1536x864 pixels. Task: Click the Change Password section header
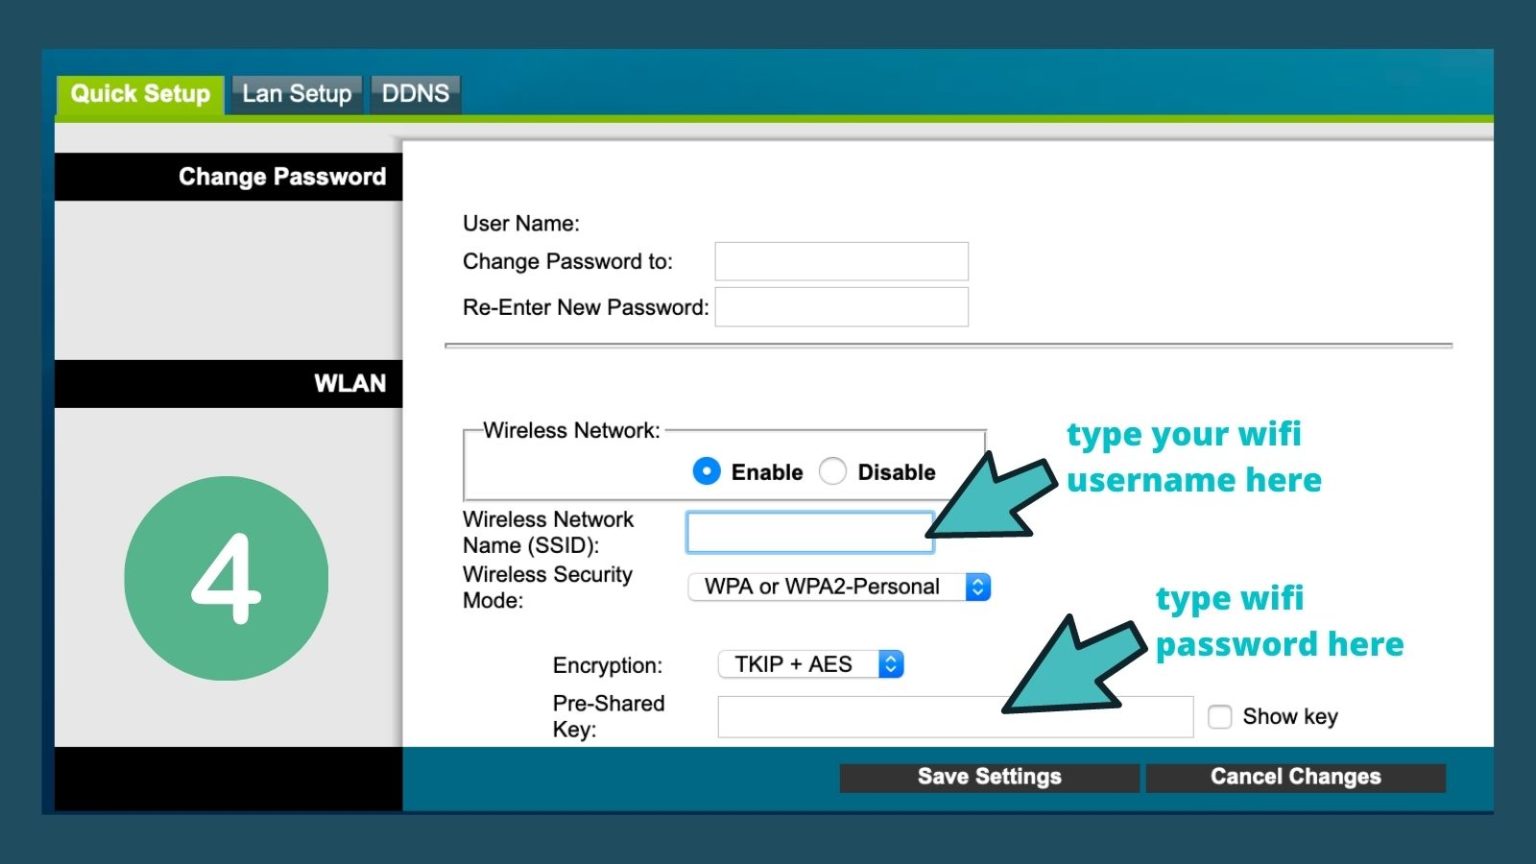point(229,177)
